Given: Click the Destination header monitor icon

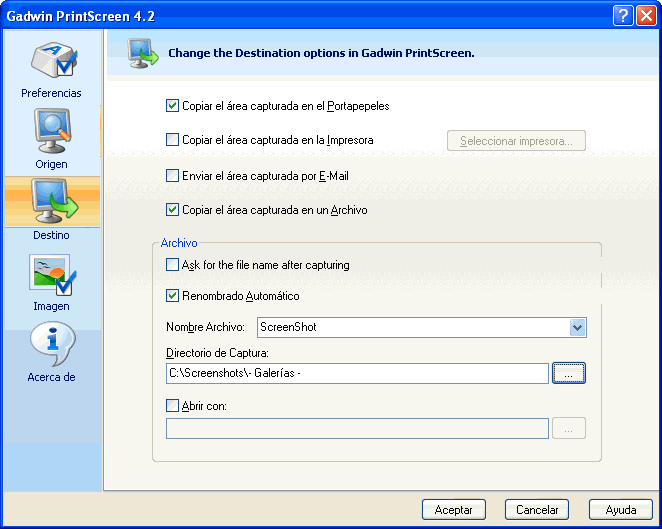Looking at the screenshot, I should [143, 53].
